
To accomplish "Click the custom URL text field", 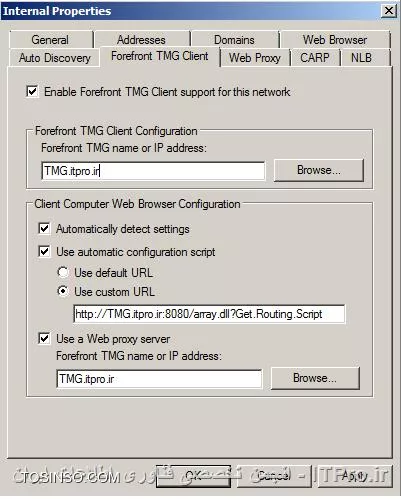I will point(209,314).
